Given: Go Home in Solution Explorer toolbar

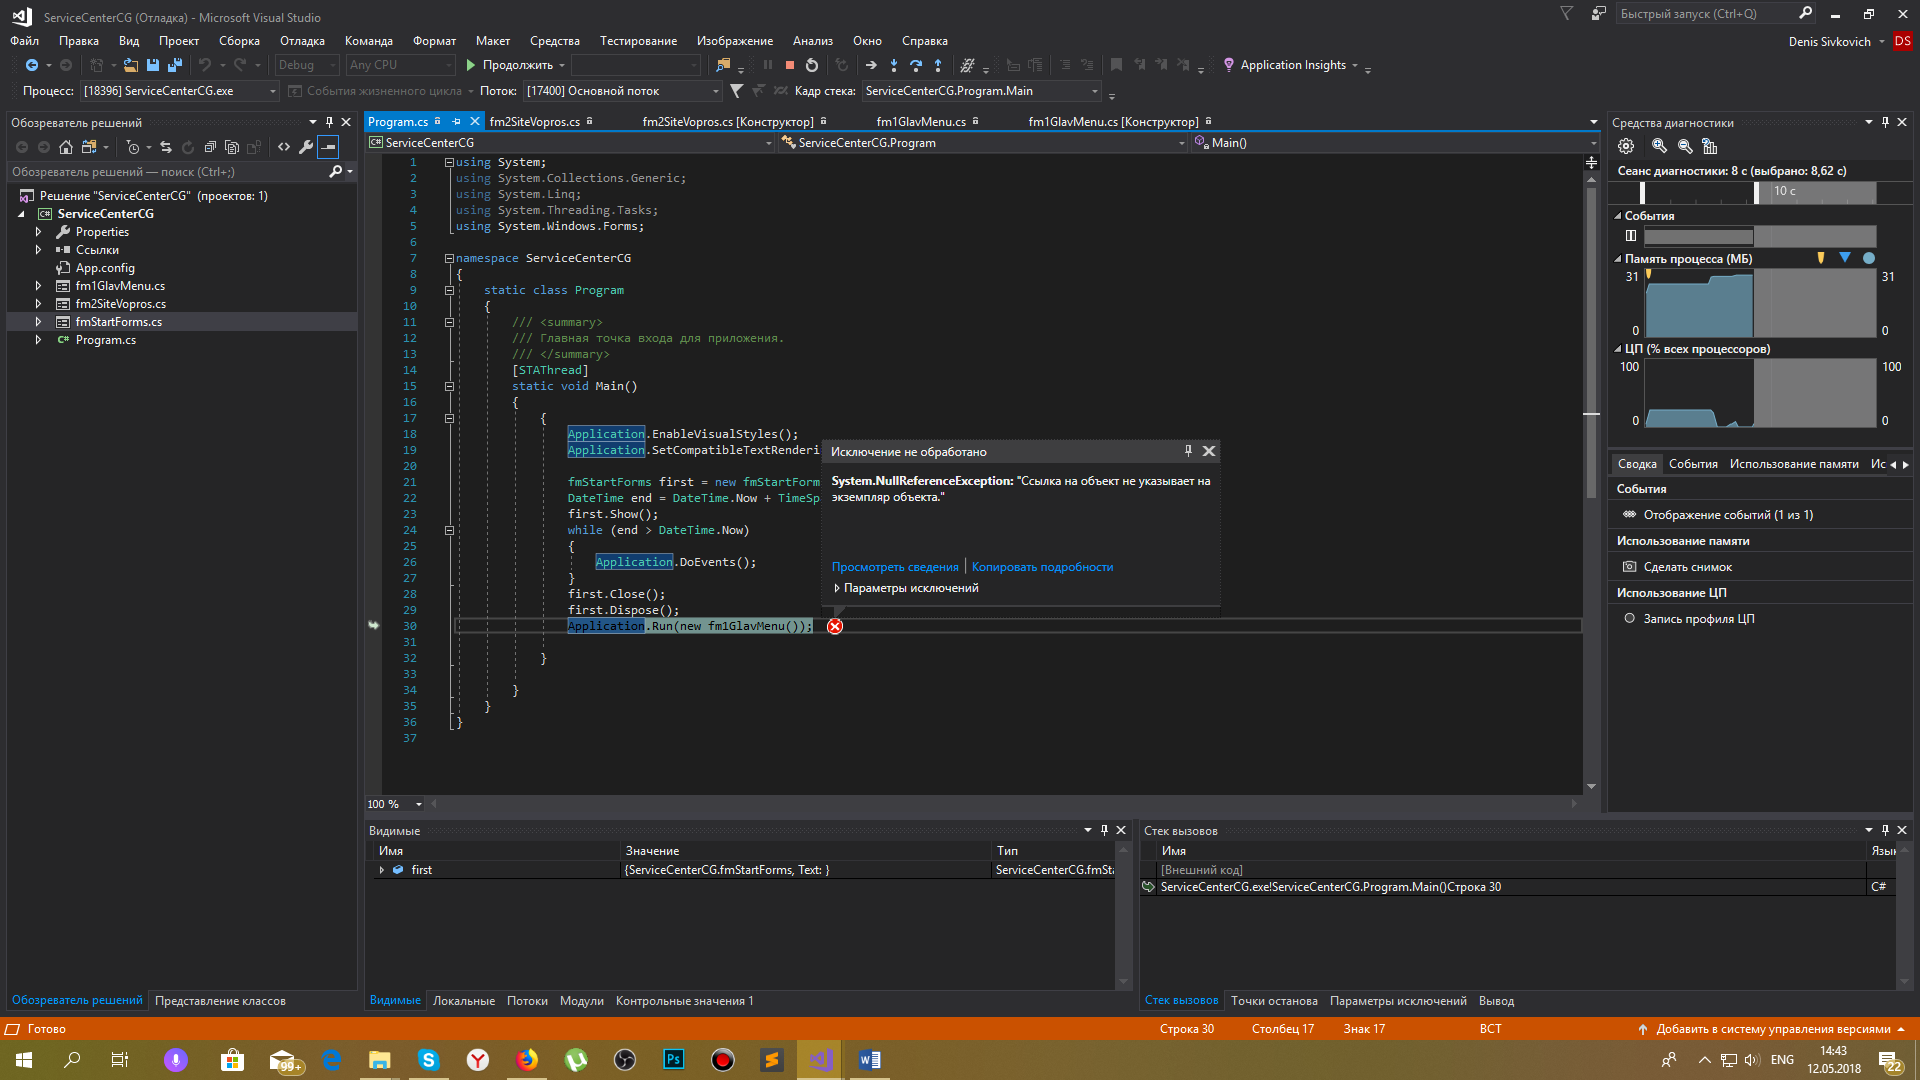Looking at the screenshot, I should coord(66,147).
